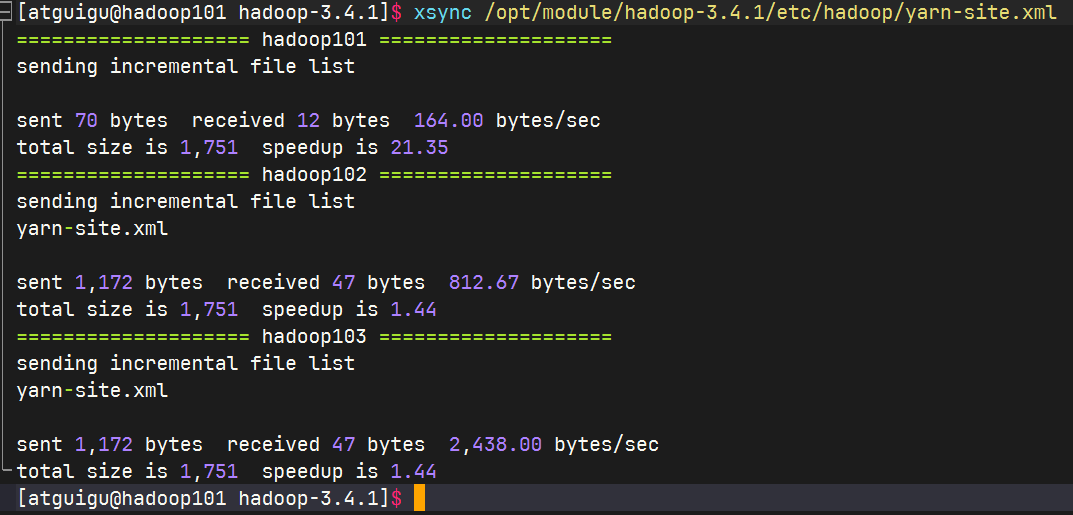Click the top prompt [atguigu@hadoop101 hadoop-3.4.1]

click(x=204, y=12)
